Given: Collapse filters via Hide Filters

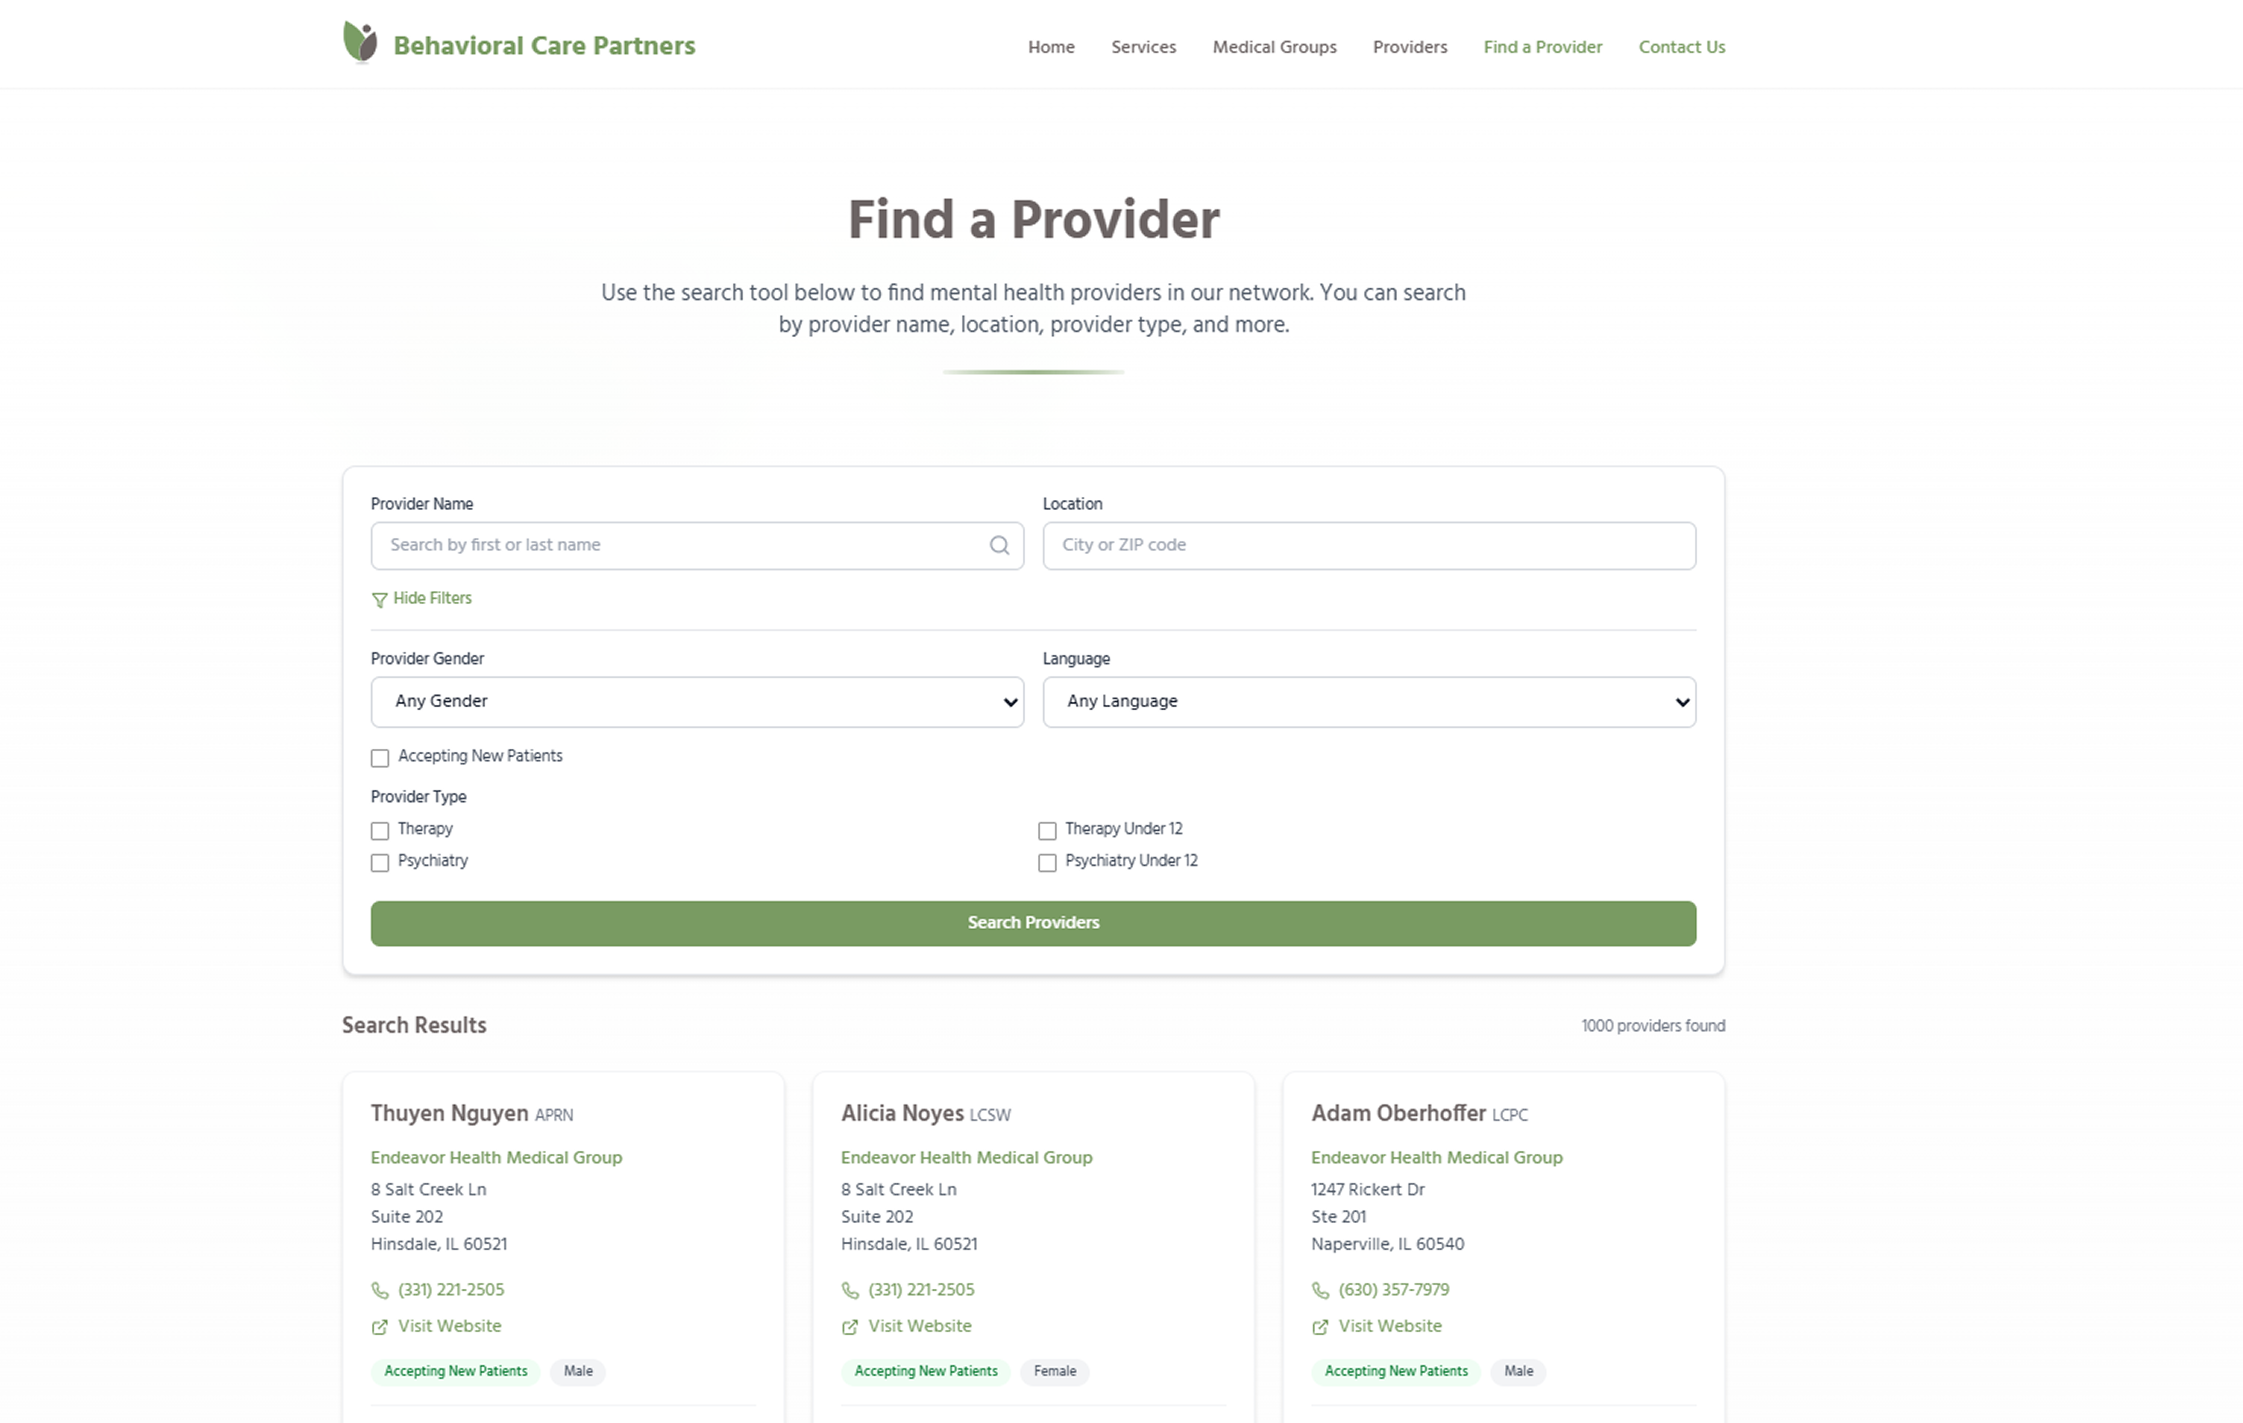Looking at the screenshot, I should (432, 598).
